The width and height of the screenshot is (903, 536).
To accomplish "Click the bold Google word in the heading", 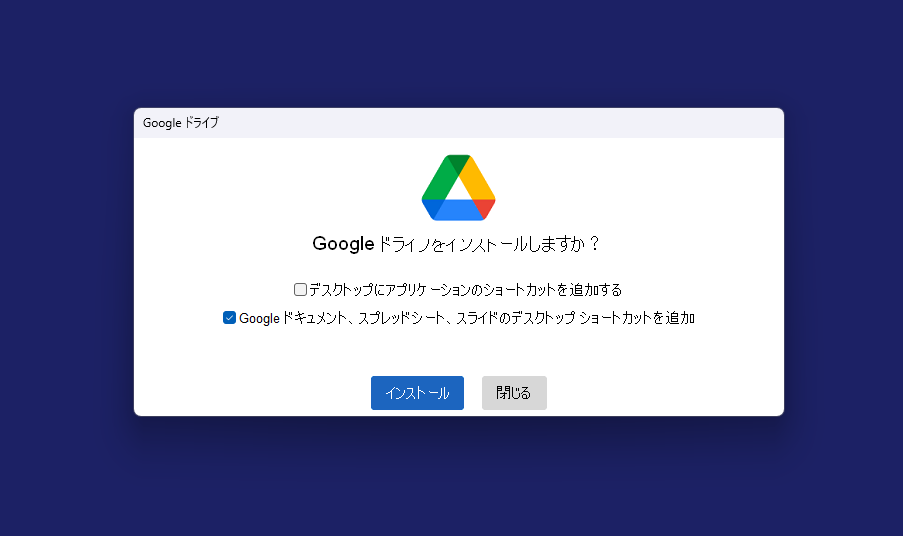I will [x=342, y=243].
